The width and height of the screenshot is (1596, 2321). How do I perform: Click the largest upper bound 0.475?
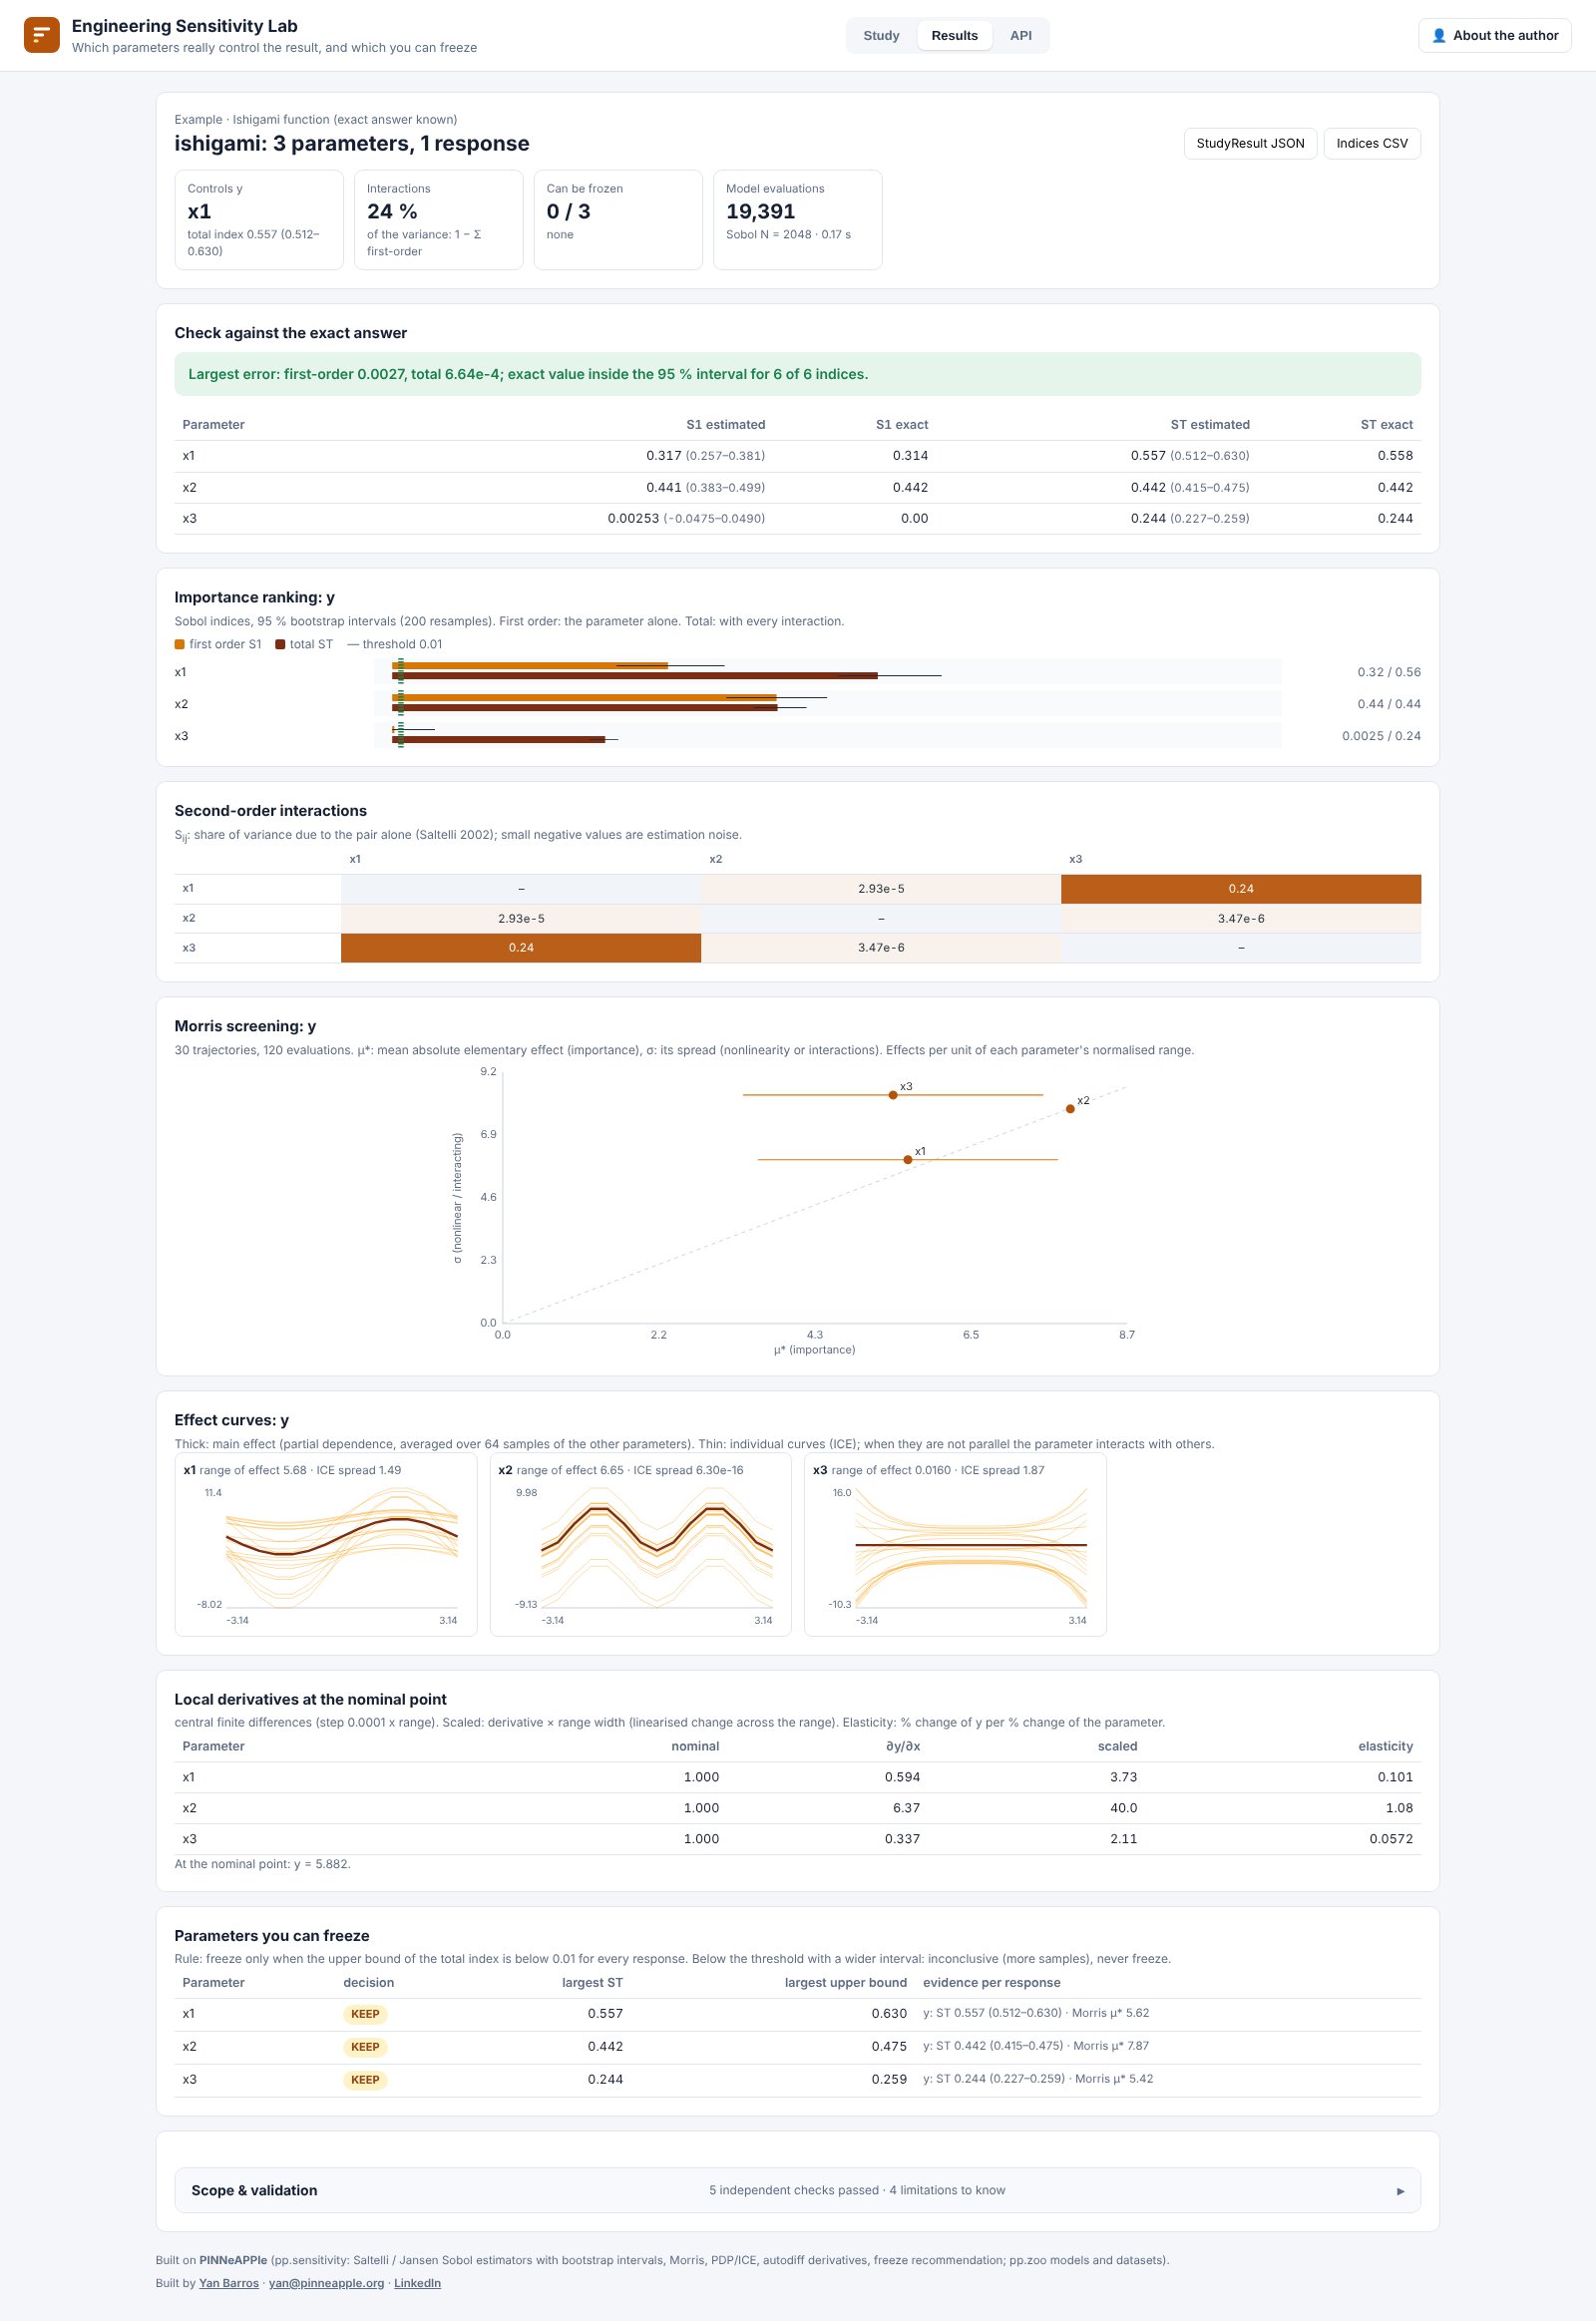(x=888, y=2047)
